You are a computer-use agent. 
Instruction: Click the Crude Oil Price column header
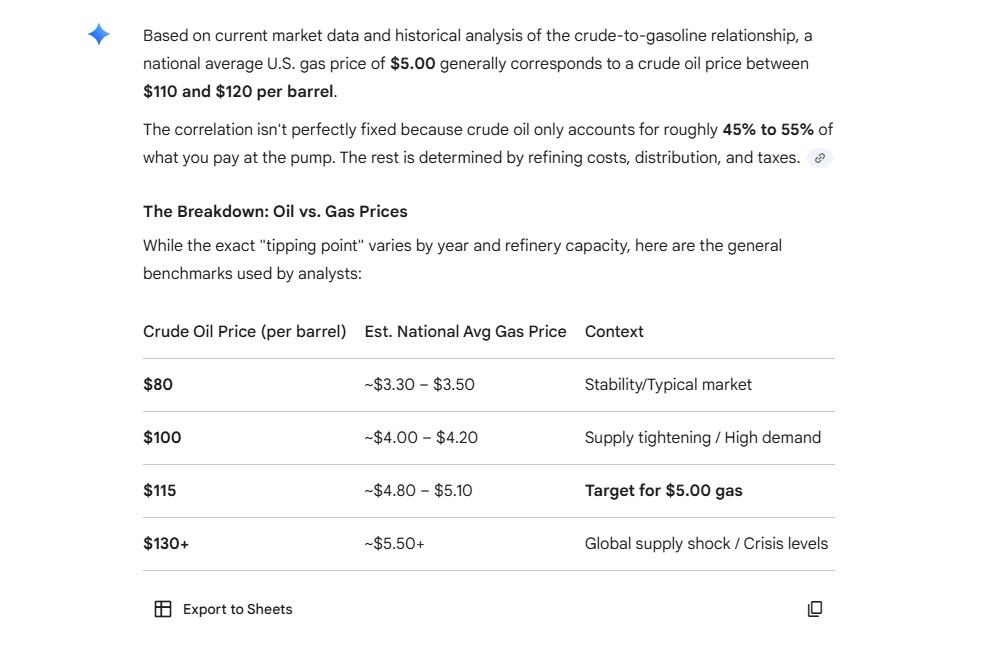pyautogui.click(x=244, y=331)
